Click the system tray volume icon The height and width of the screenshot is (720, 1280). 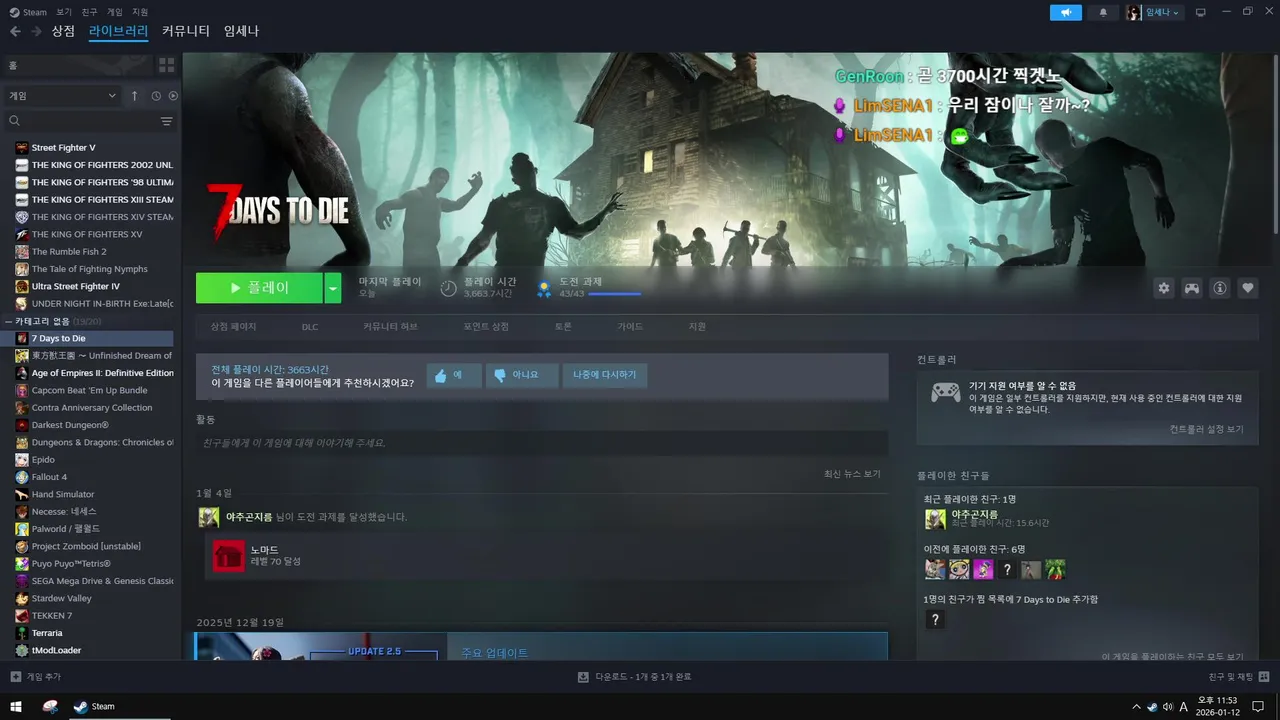[x=1168, y=706]
